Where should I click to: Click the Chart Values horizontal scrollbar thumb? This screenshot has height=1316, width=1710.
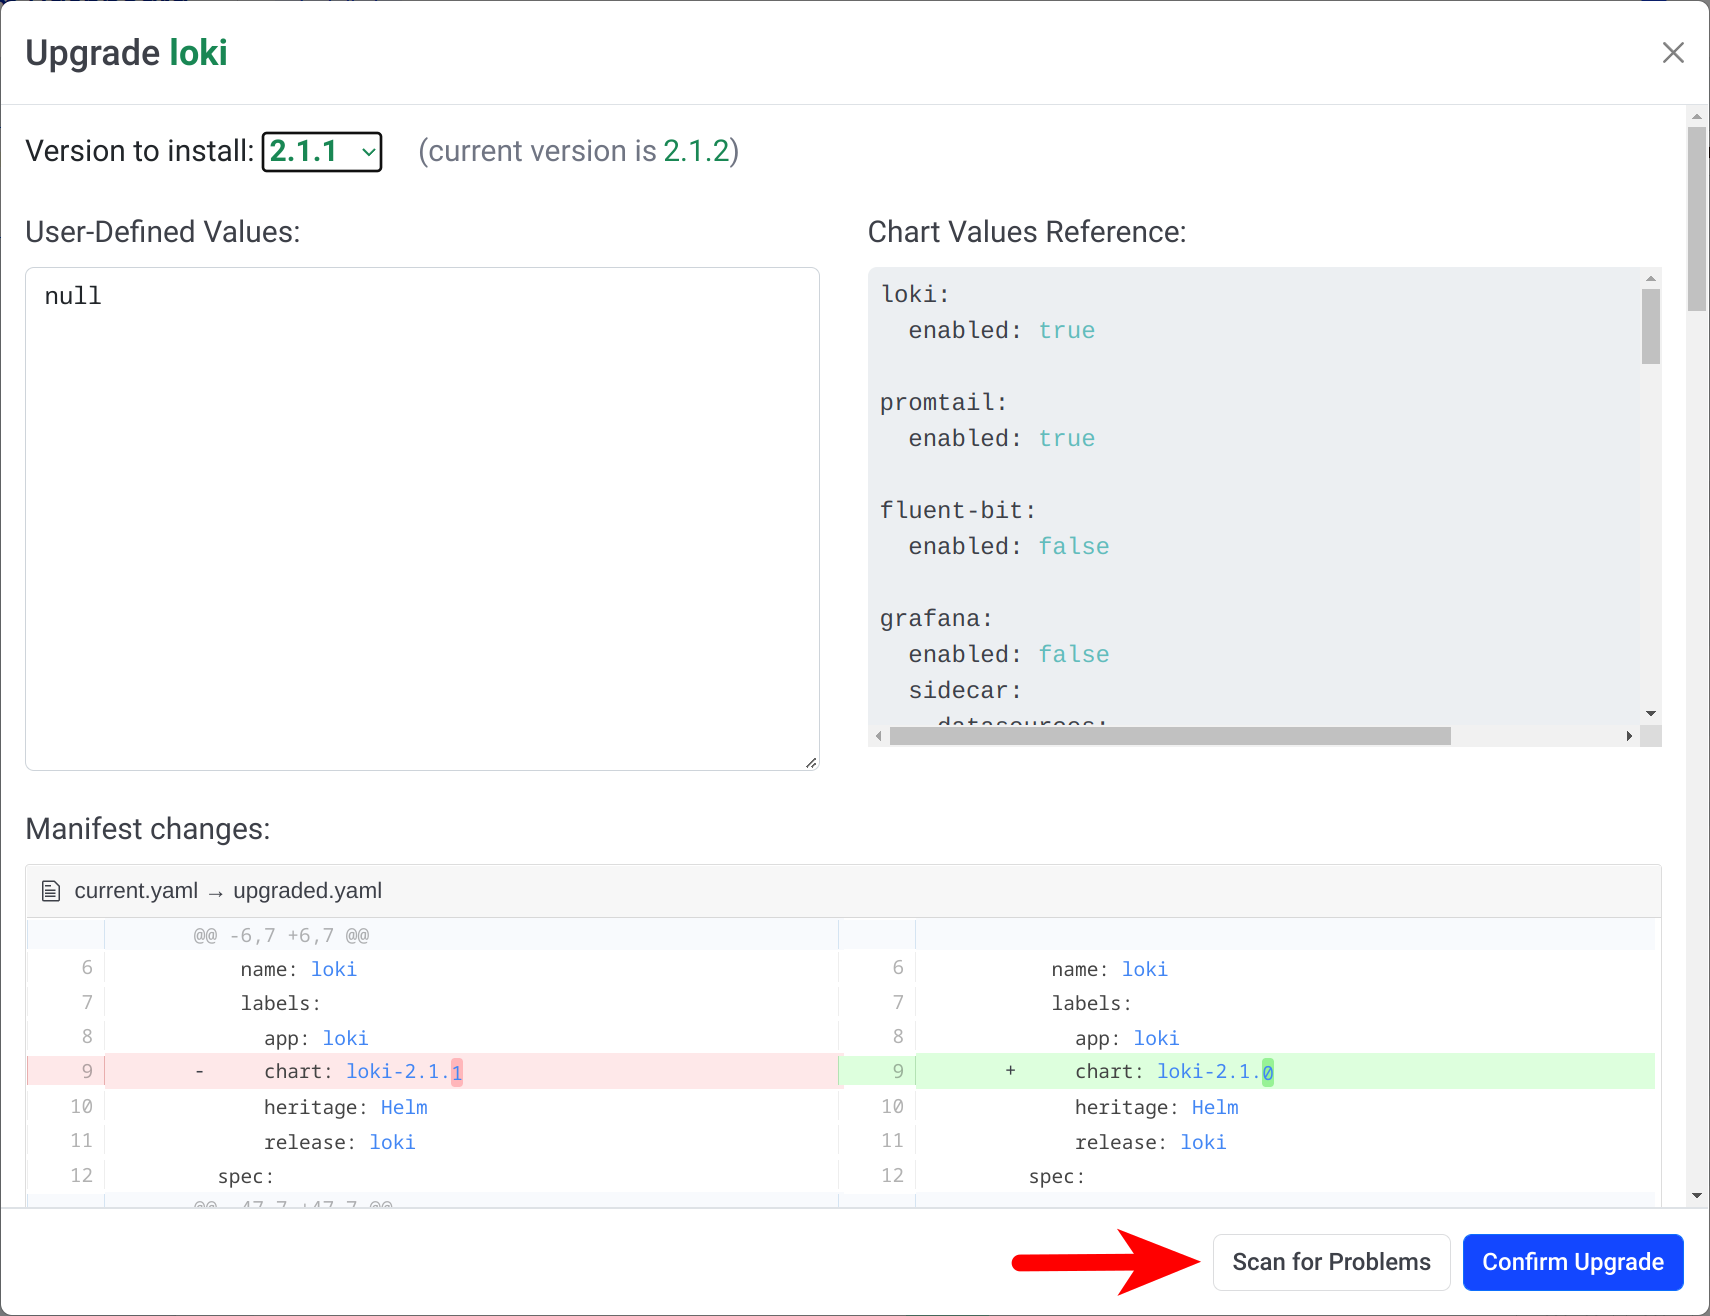pos(1170,736)
